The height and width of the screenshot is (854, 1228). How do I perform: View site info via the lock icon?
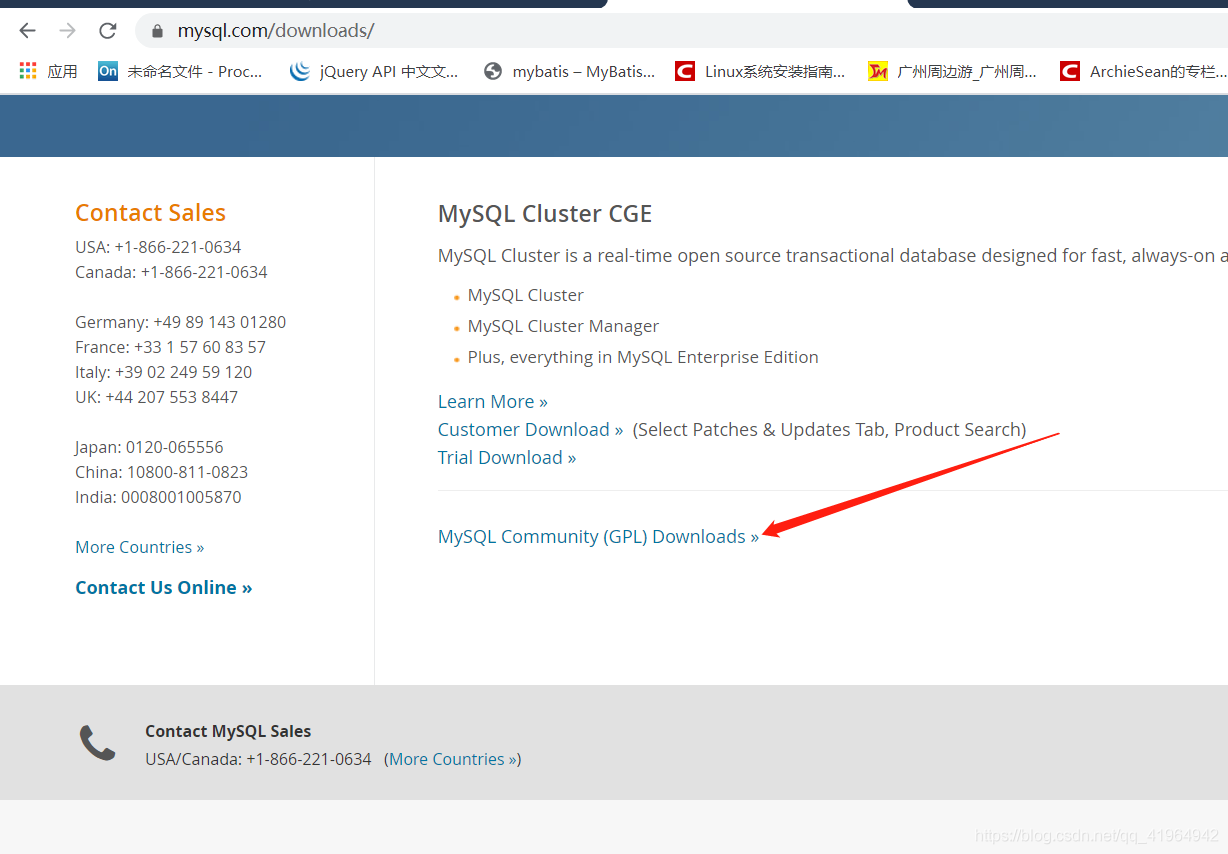pyautogui.click(x=157, y=31)
